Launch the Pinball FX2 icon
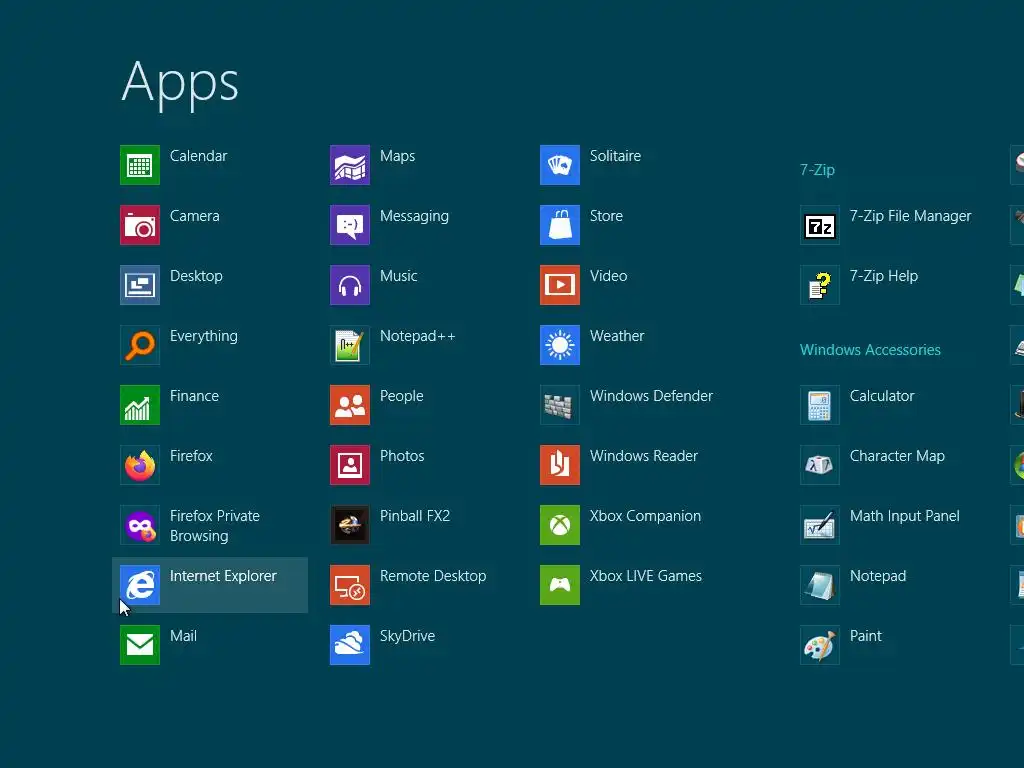 pyautogui.click(x=350, y=525)
